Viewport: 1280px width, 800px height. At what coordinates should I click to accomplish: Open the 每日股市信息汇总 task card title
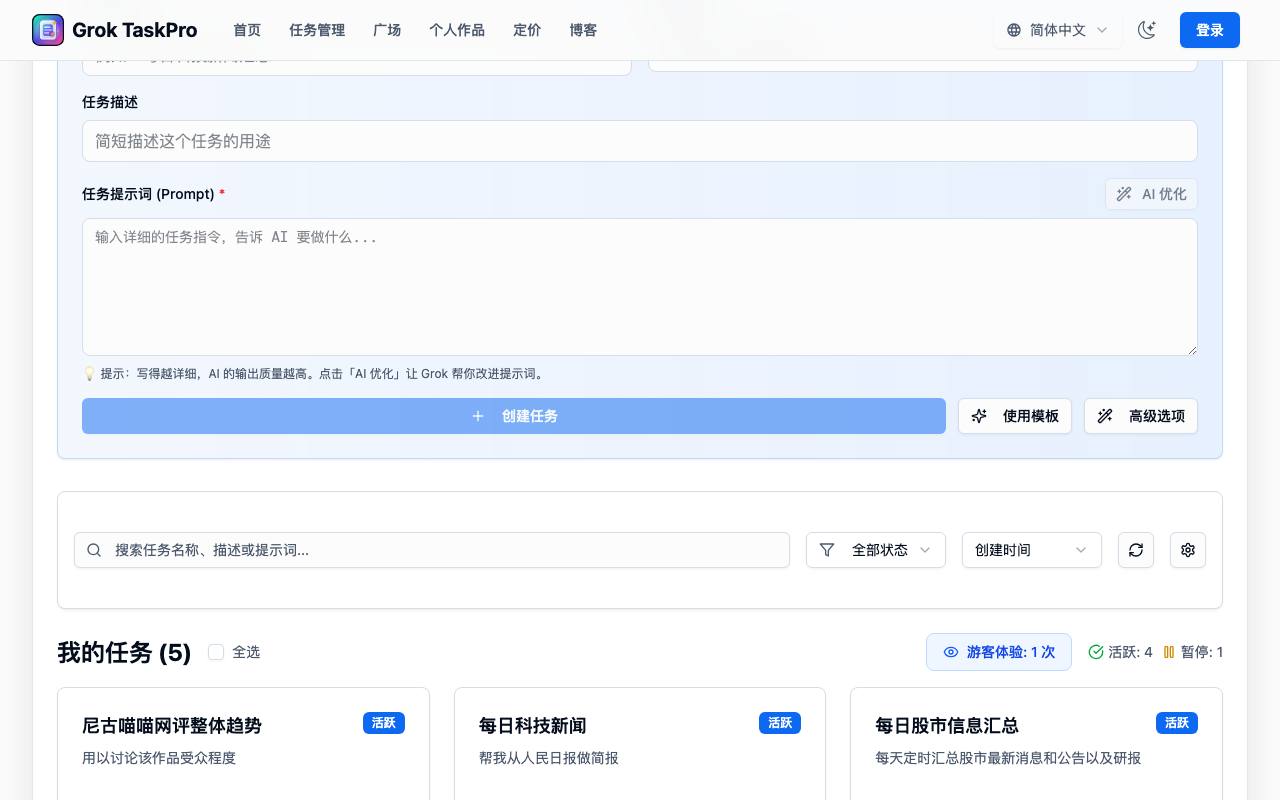coord(947,726)
